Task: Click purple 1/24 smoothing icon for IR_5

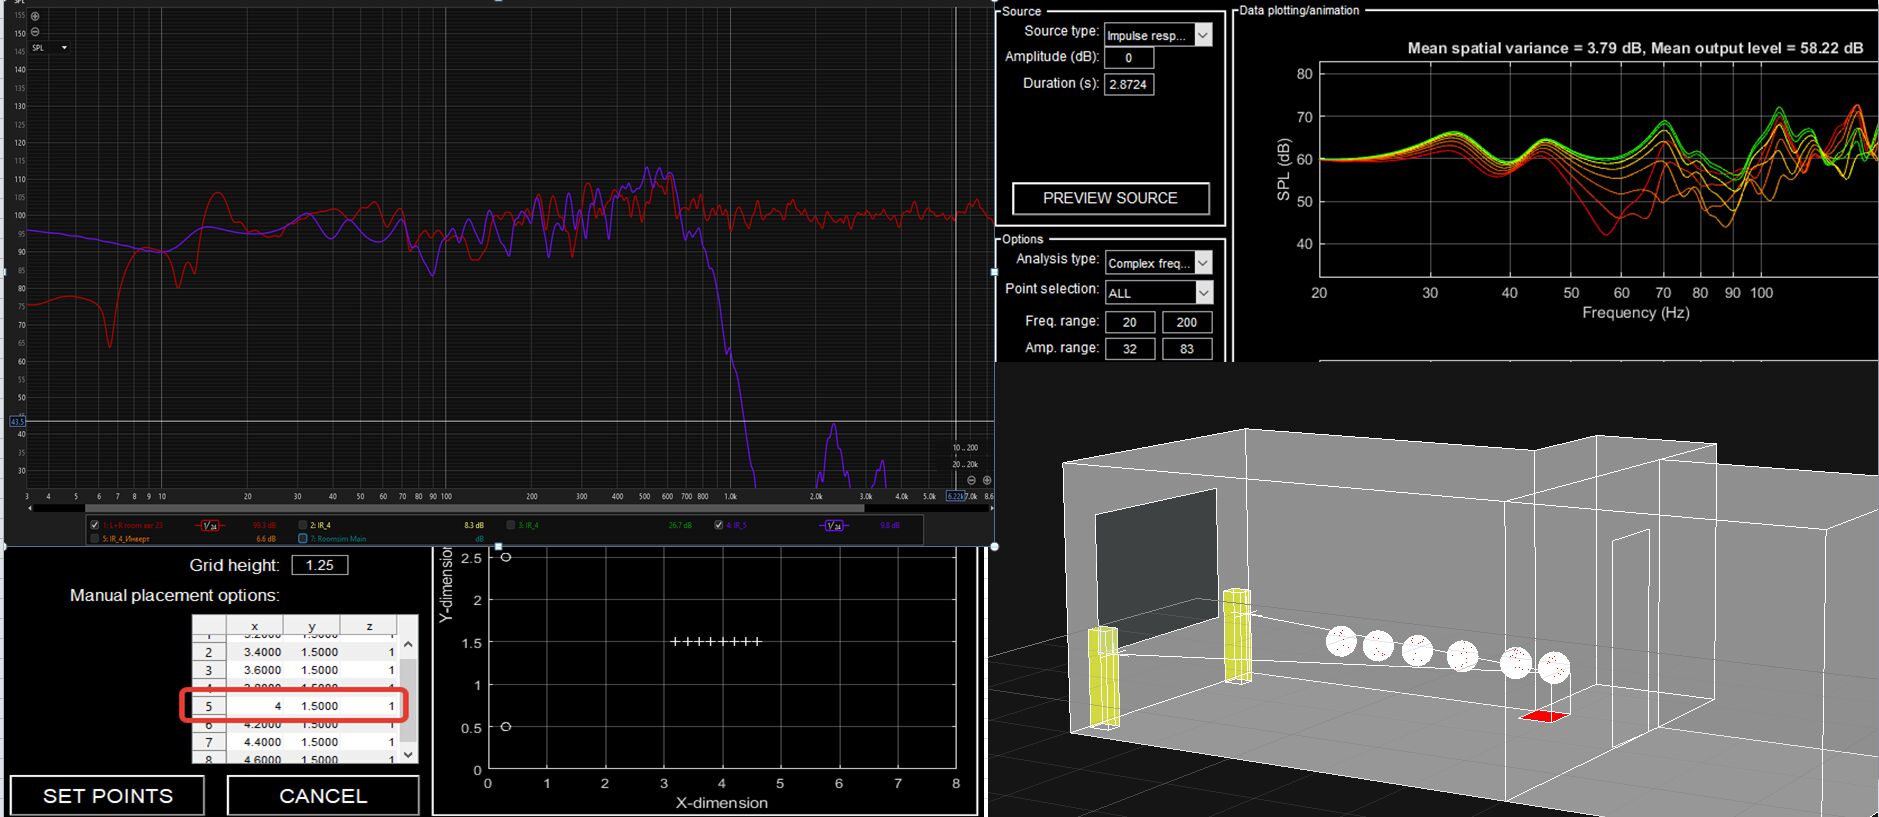Action: [834, 525]
